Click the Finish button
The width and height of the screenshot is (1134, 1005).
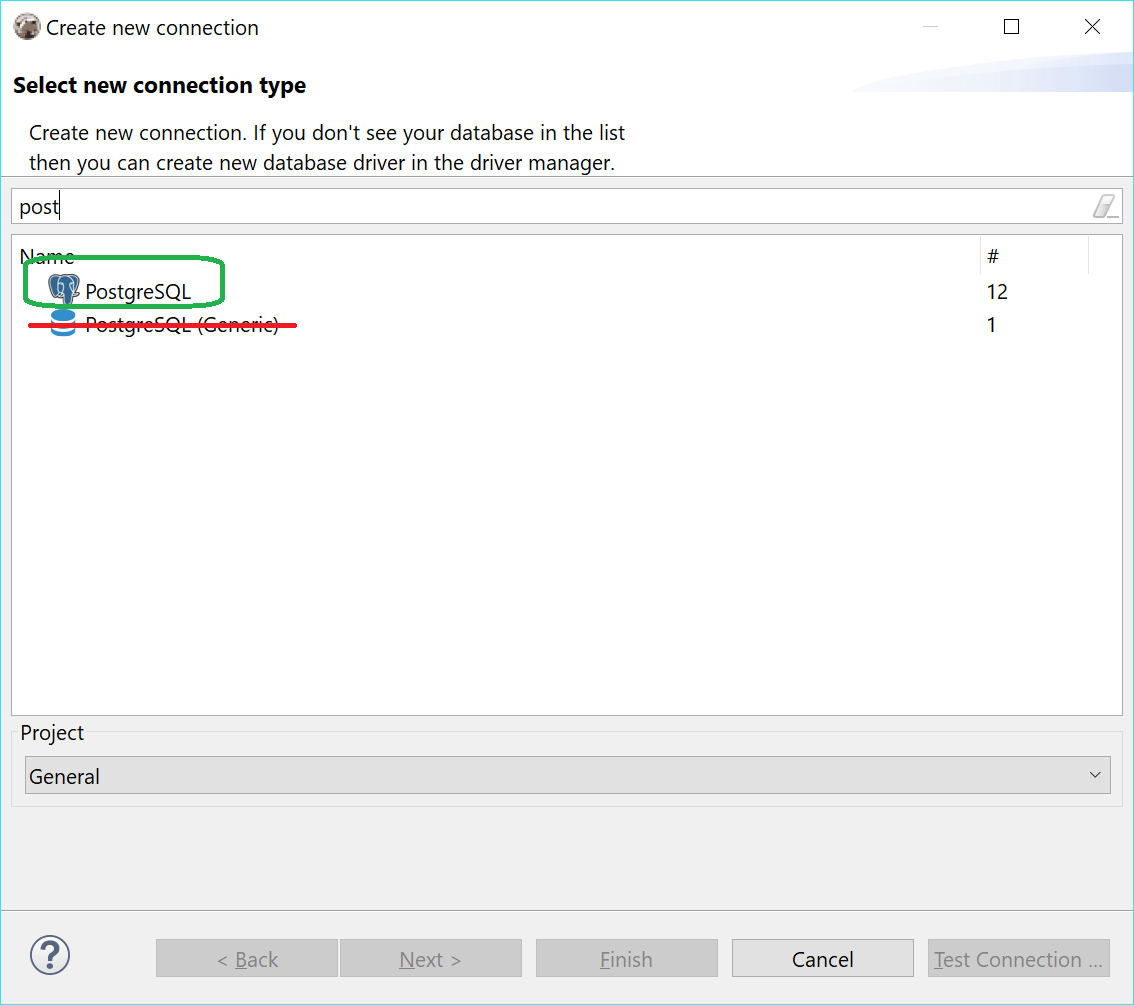pos(626,958)
